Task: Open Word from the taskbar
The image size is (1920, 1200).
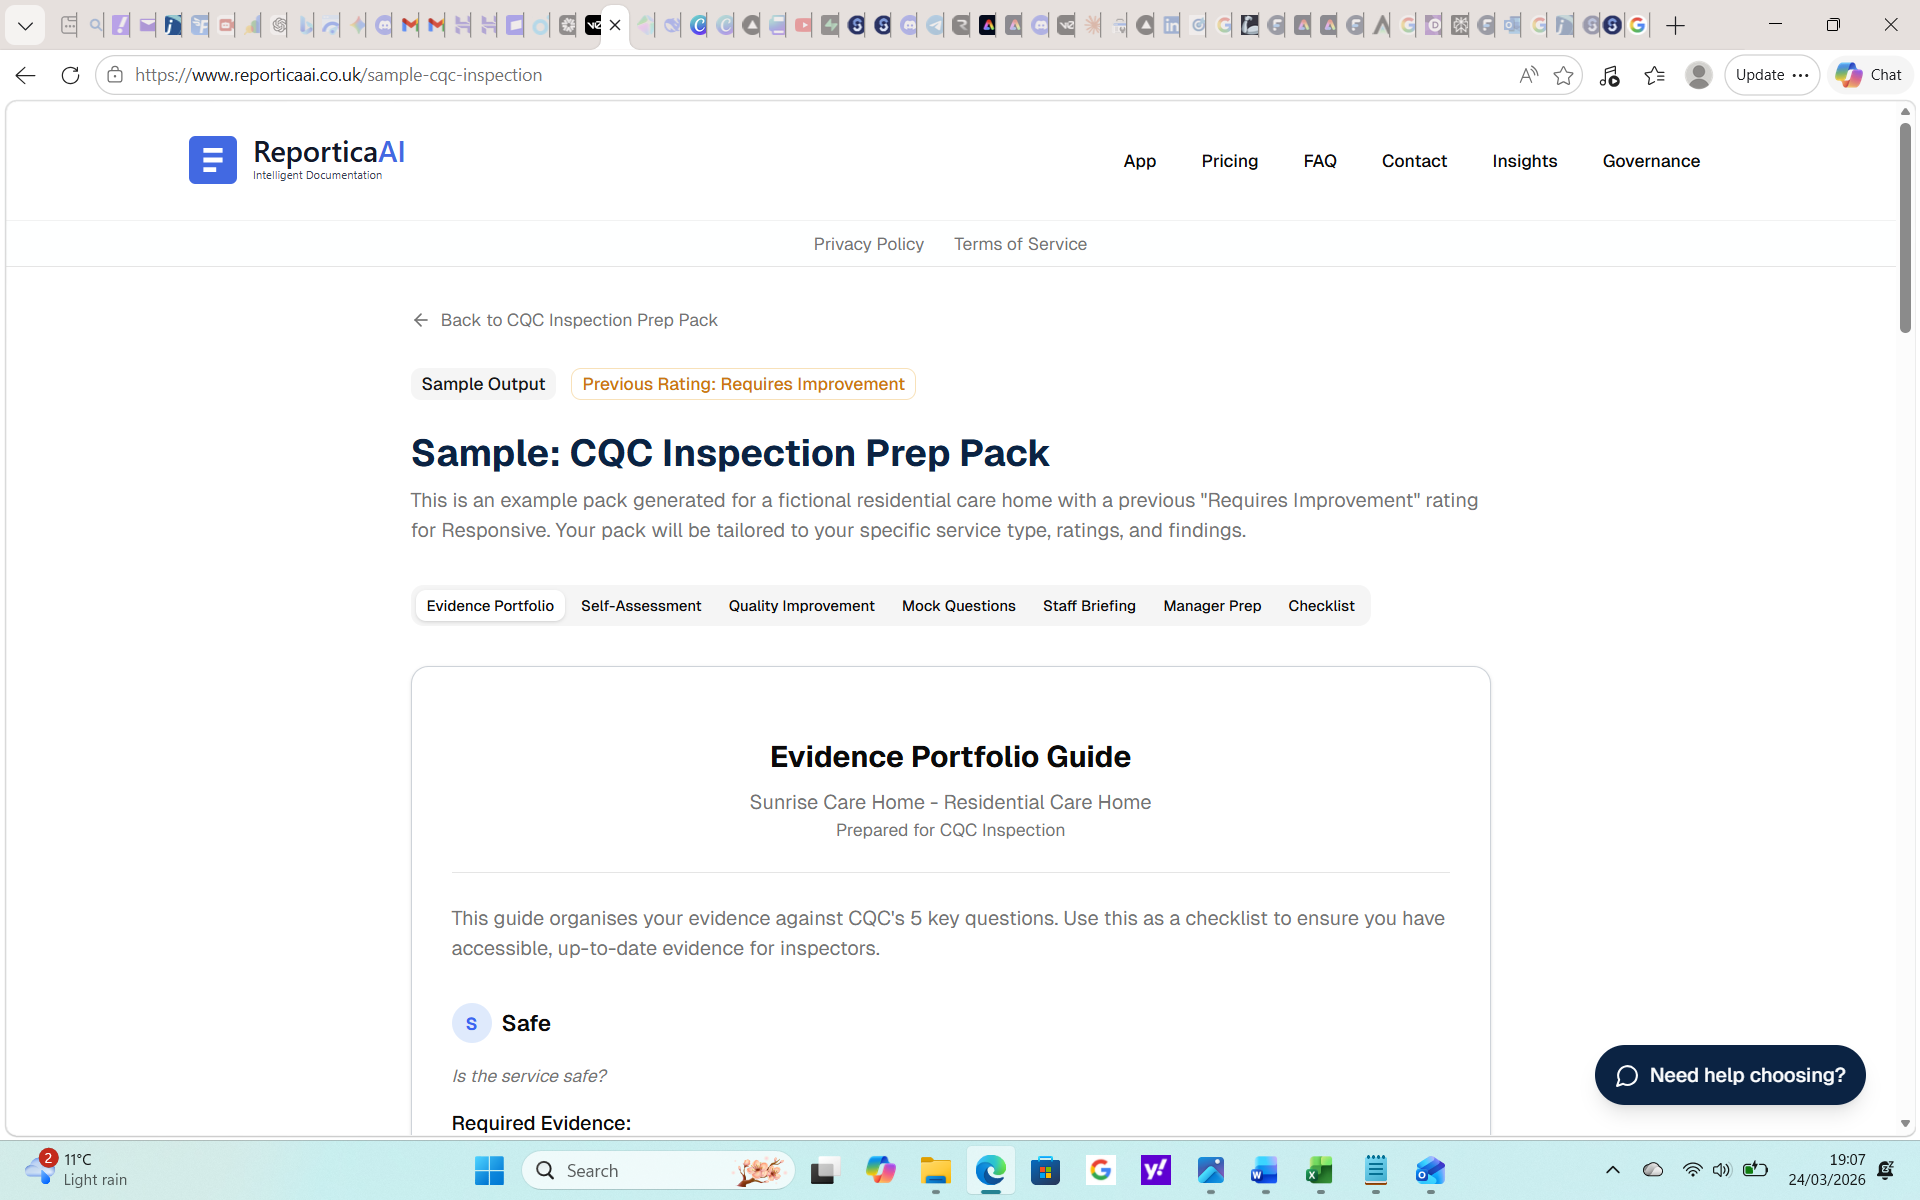Action: [x=1265, y=1170]
